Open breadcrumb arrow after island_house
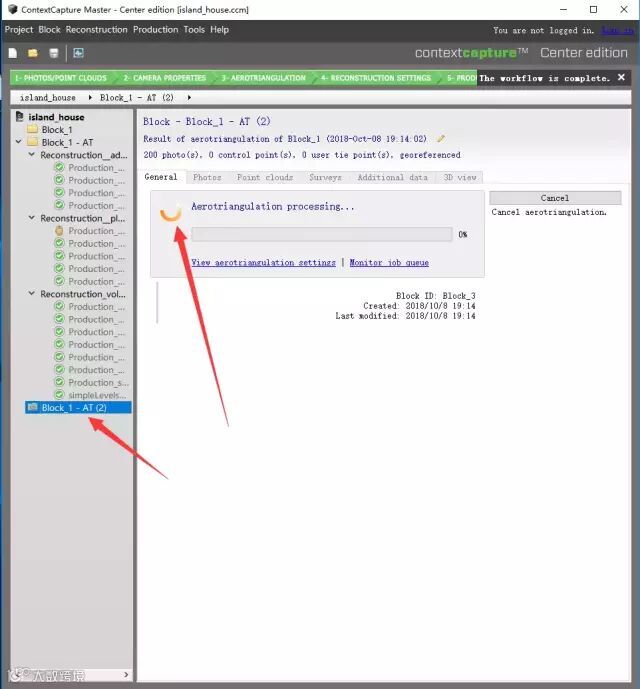Viewport: 640px width, 689px height. (x=90, y=98)
